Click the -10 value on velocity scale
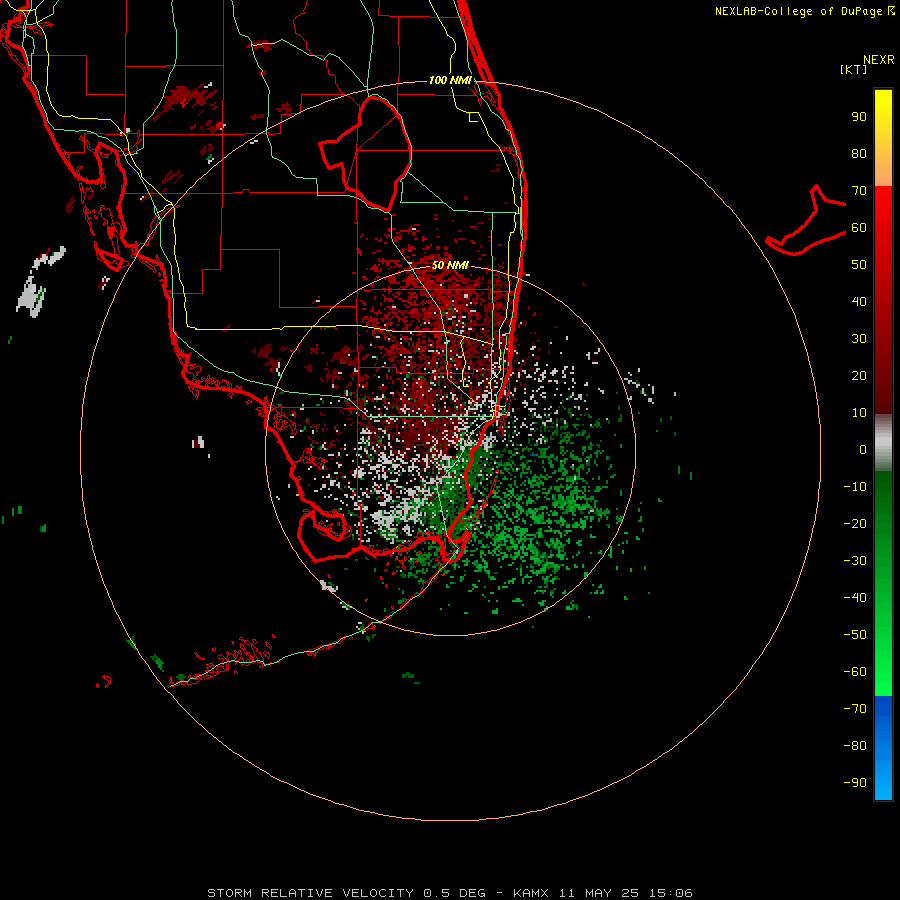The height and width of the screenshot is (900, 900). [855, 487]
